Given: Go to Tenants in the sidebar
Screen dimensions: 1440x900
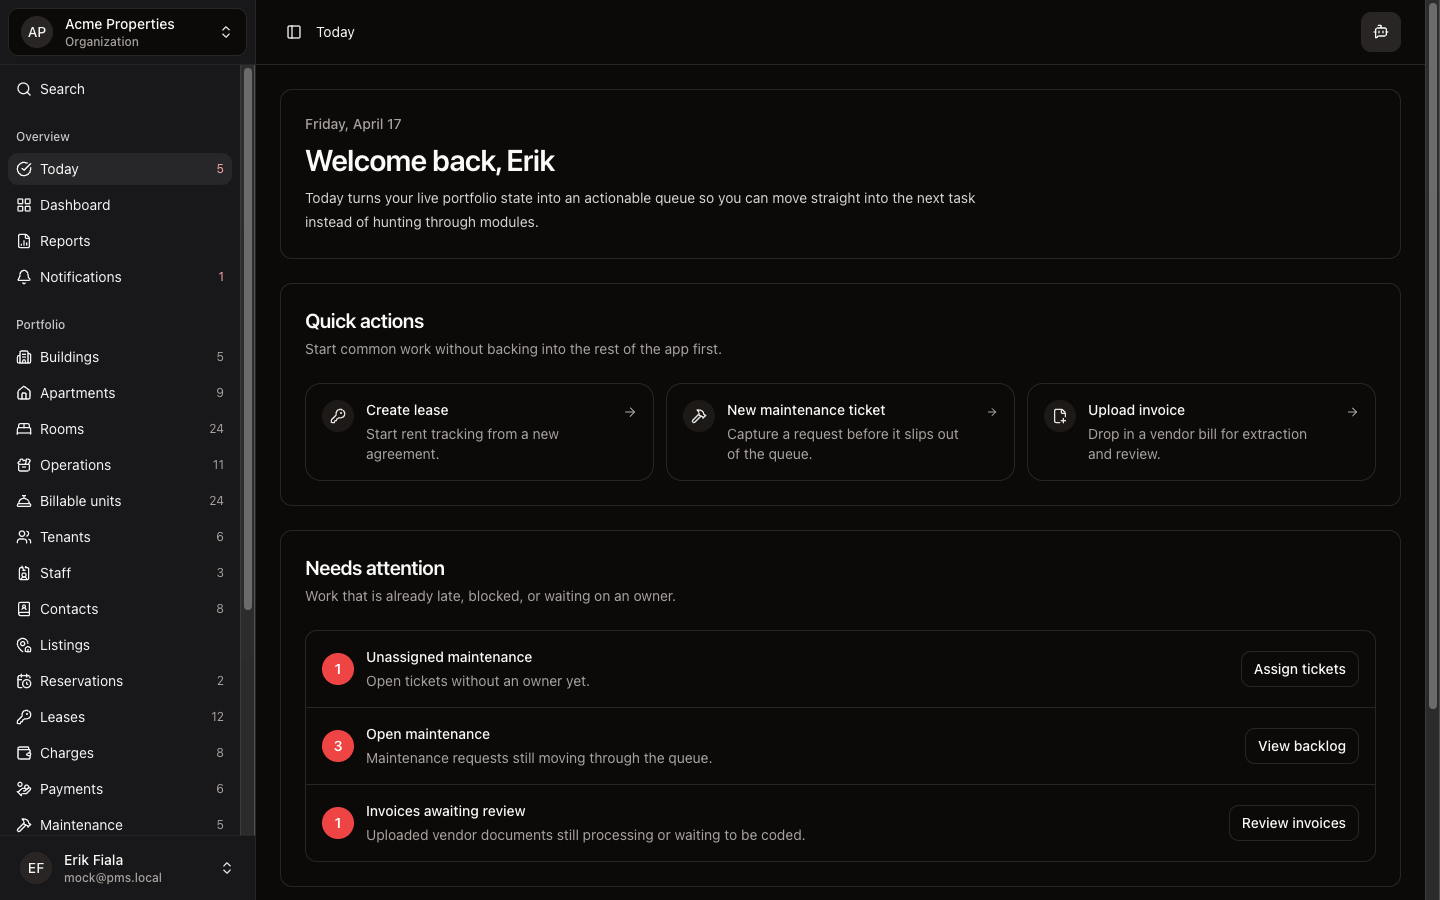Looking at the screenshot, I should [65, 537].
